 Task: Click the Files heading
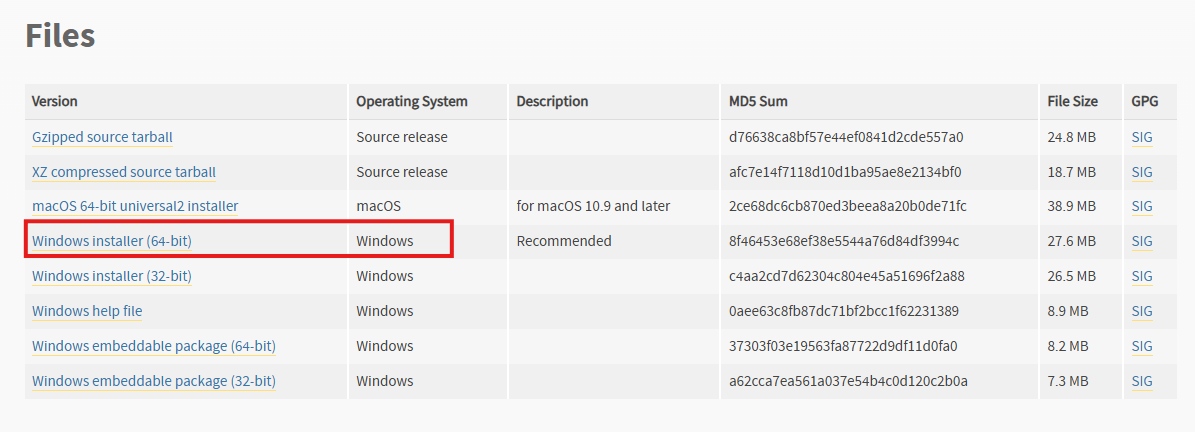click(x=60, y=35)
